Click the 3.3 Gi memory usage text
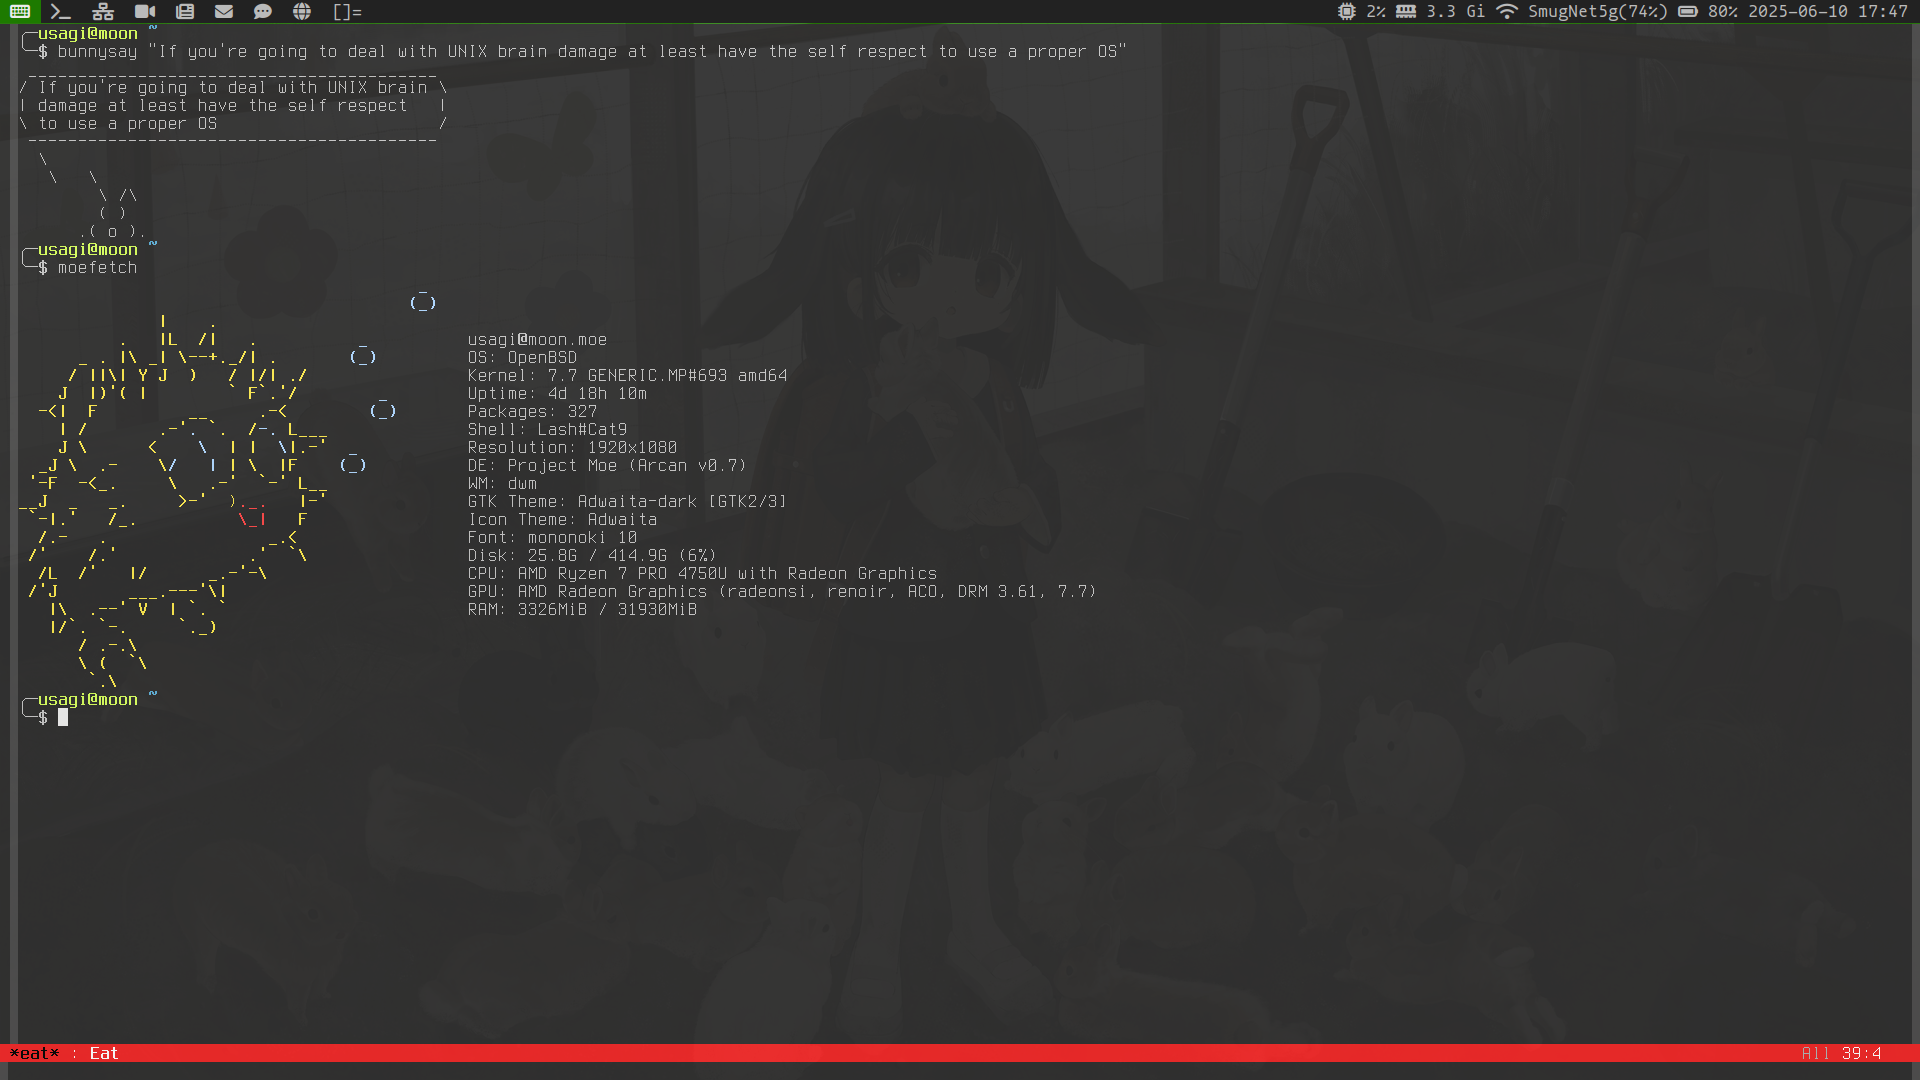Screen dimensions: 1920x1080 tap(1456, 12)
